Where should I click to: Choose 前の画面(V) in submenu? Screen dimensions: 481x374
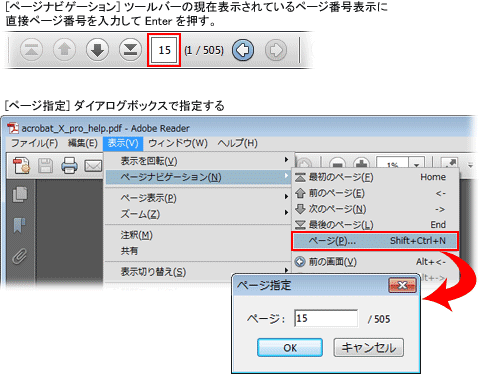tap(375, 262)
